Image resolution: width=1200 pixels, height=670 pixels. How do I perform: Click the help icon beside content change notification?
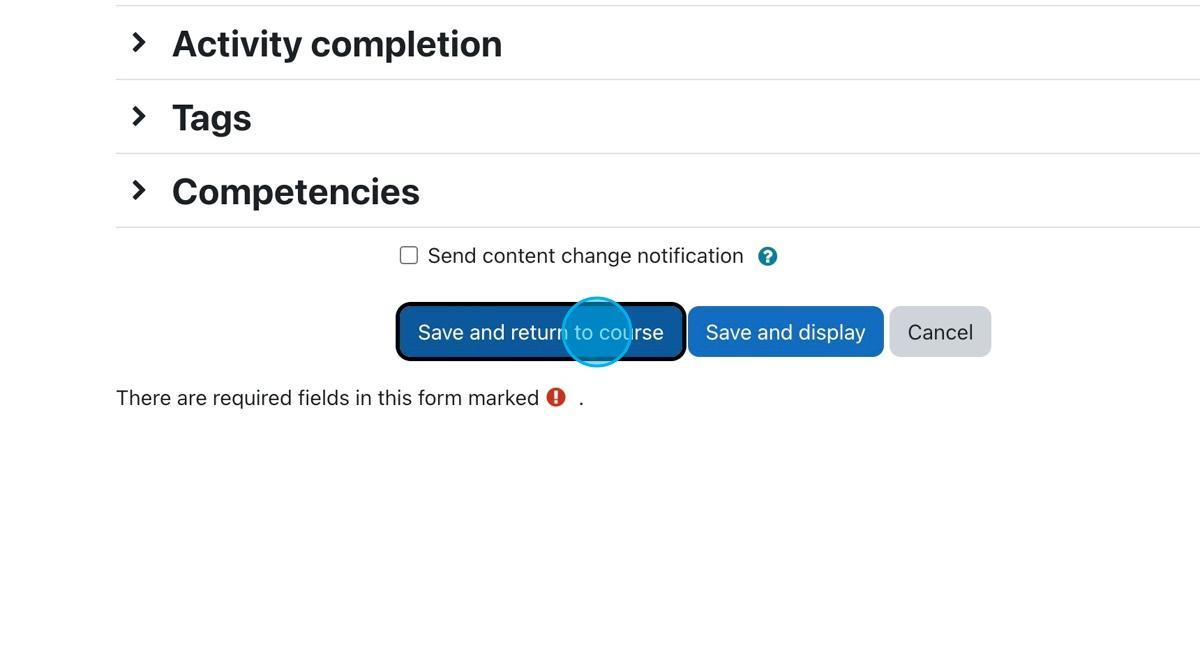[766, 255]
